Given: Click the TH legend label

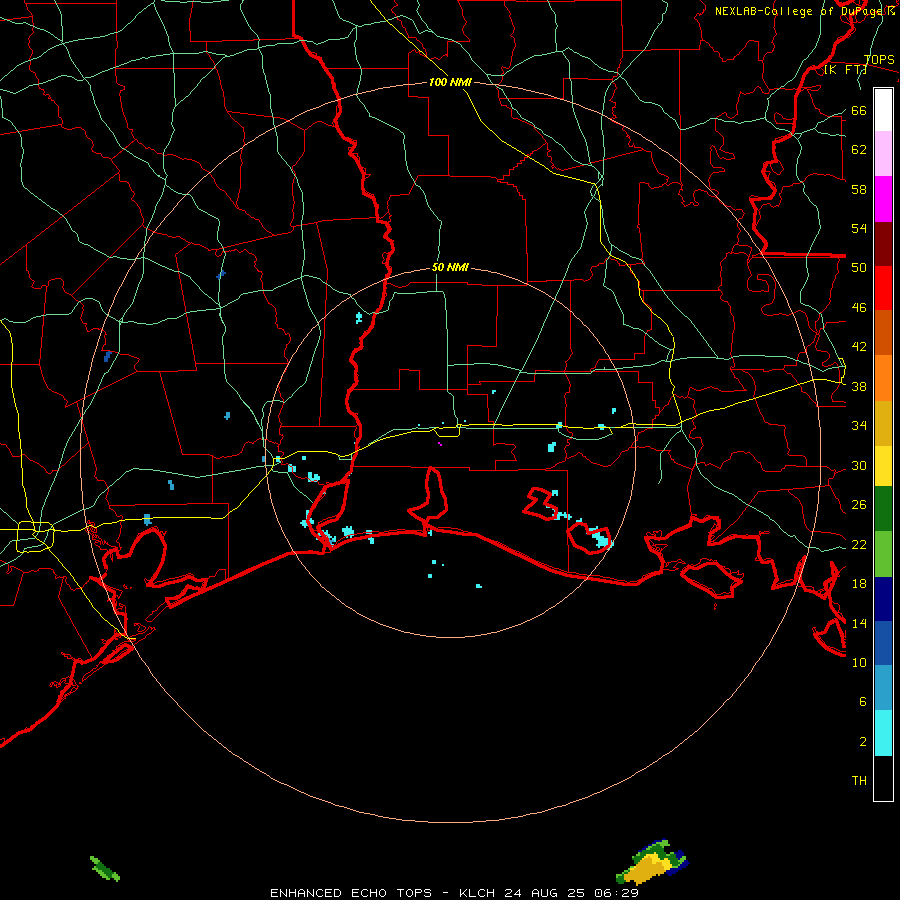Looking at the screenshot, I should click(x=859, y=780).
